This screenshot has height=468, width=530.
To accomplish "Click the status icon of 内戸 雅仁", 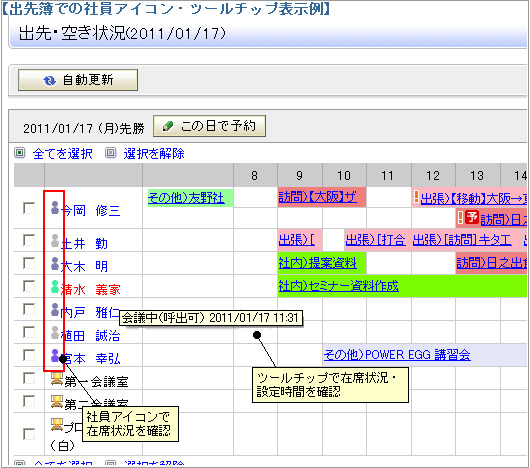I will 55,310.
